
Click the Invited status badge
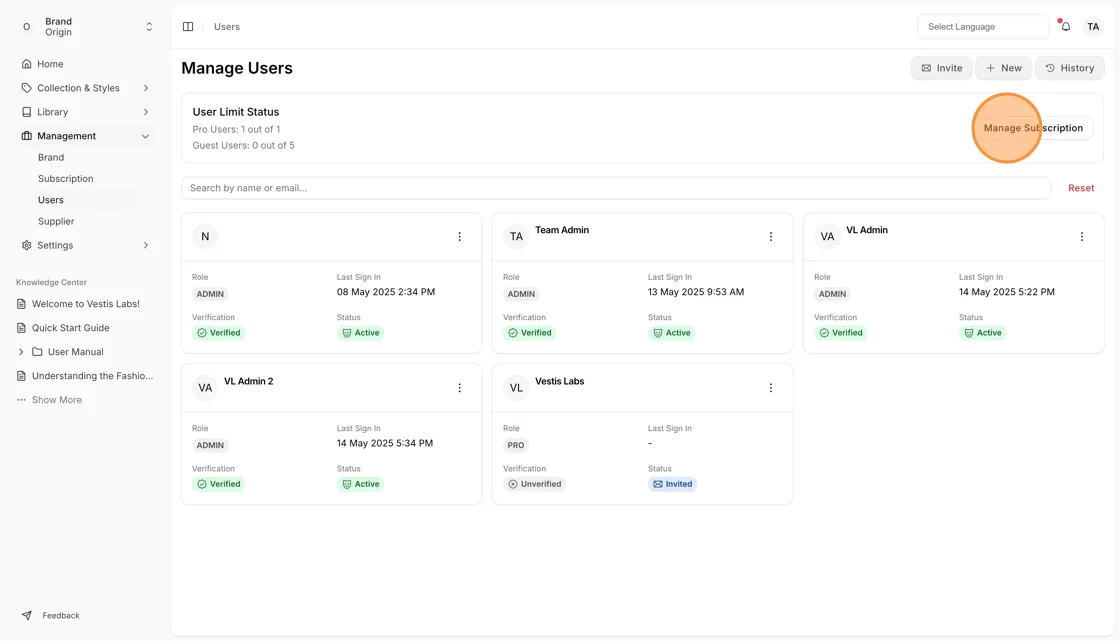[x=672, y=484]
